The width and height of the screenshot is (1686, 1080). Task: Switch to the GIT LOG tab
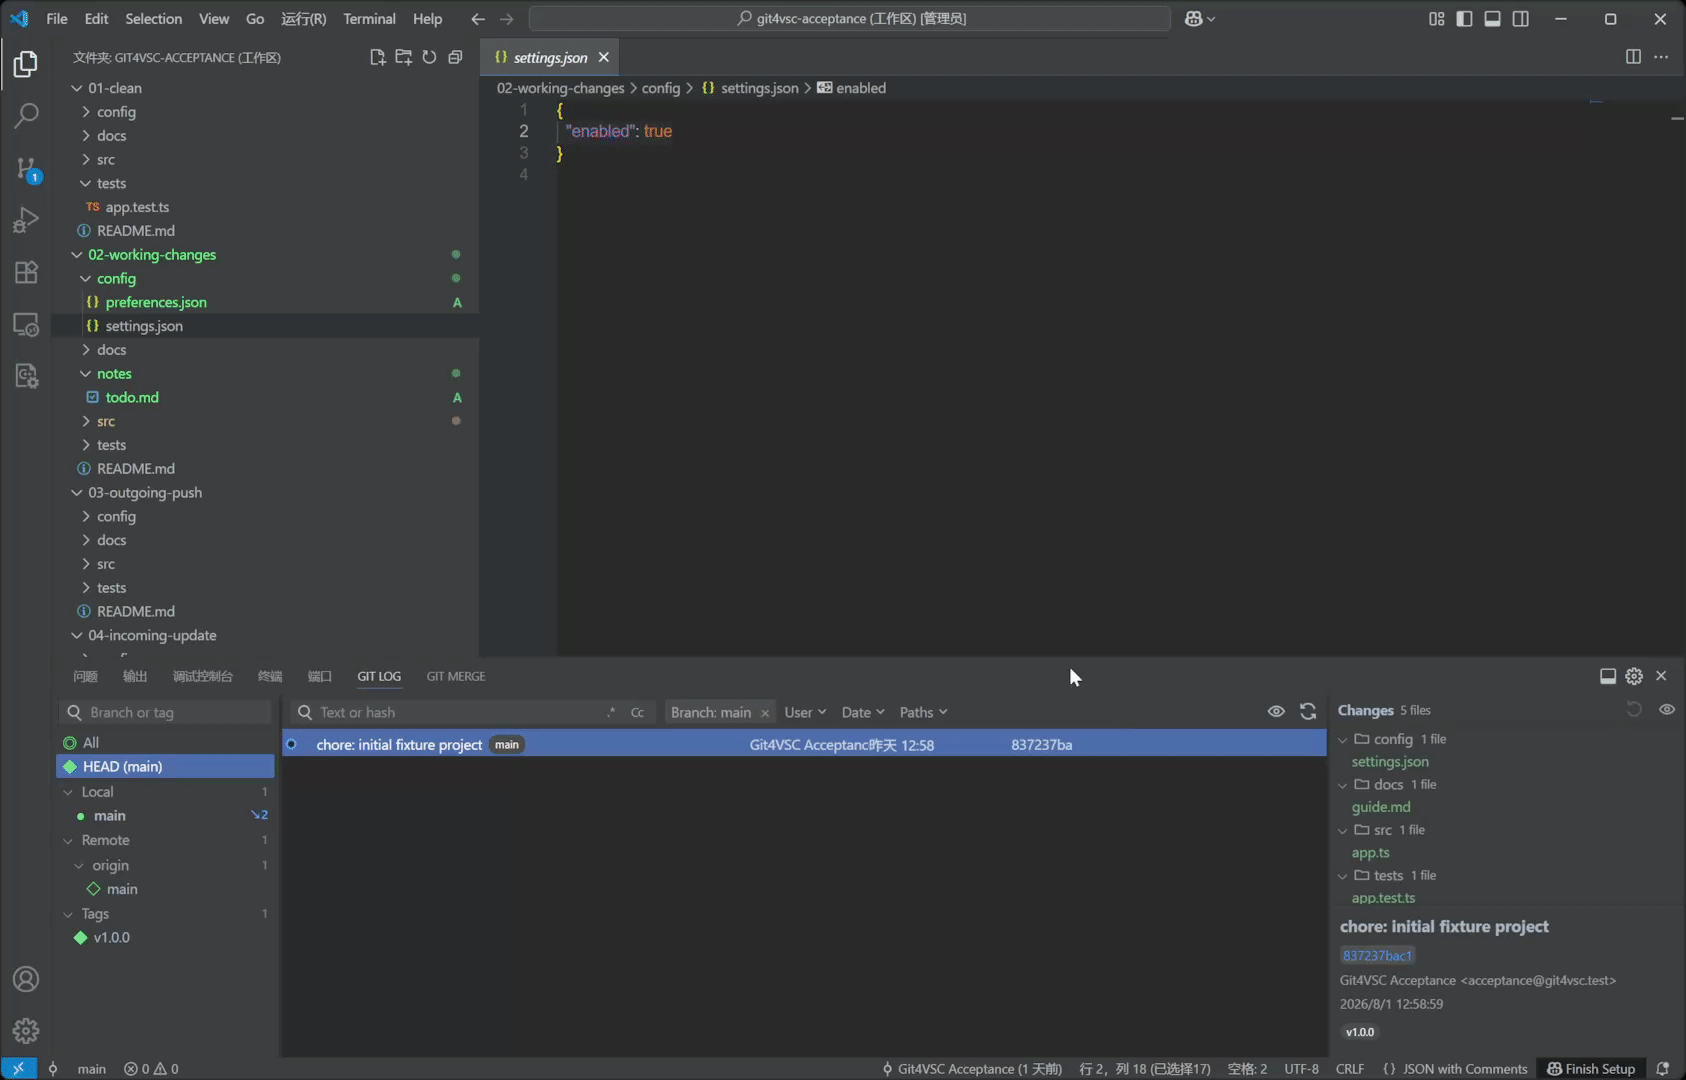point(379,676)
